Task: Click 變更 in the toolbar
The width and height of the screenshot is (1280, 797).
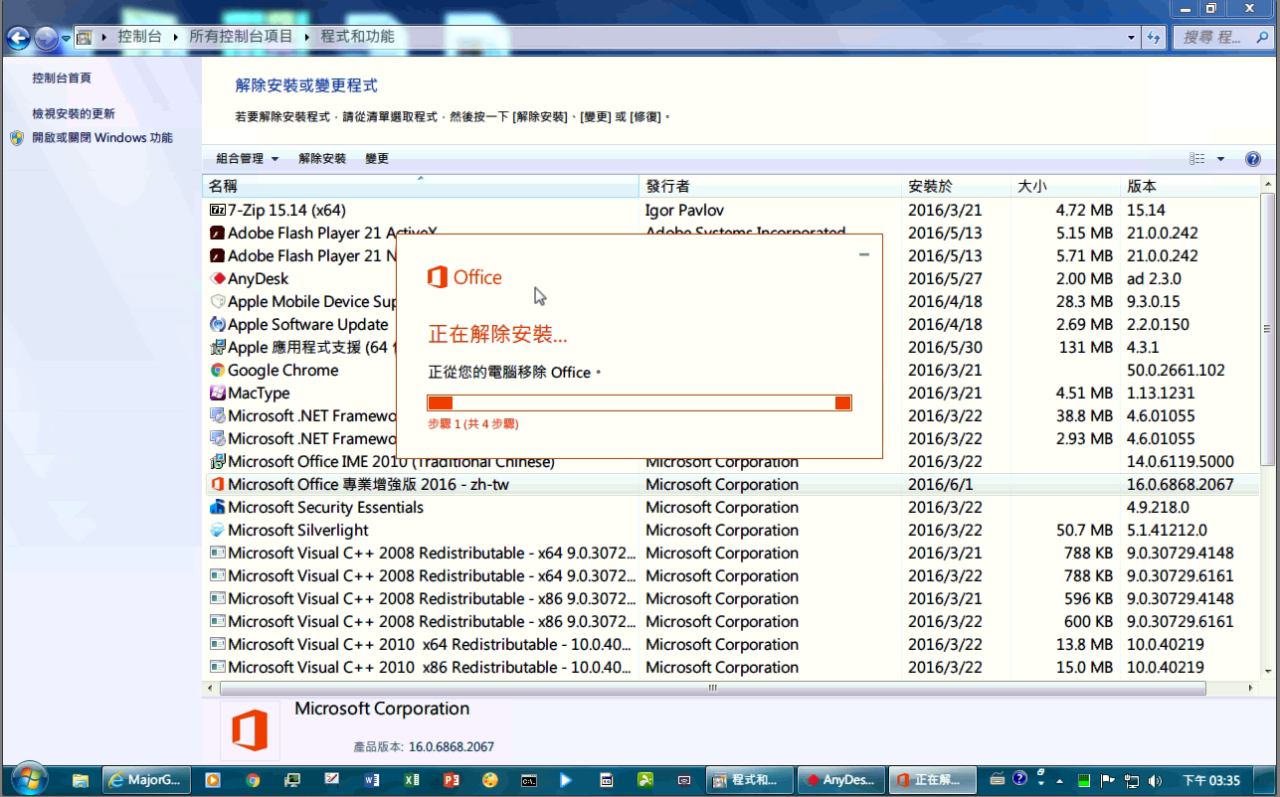Action: click(x=377, y=159)
